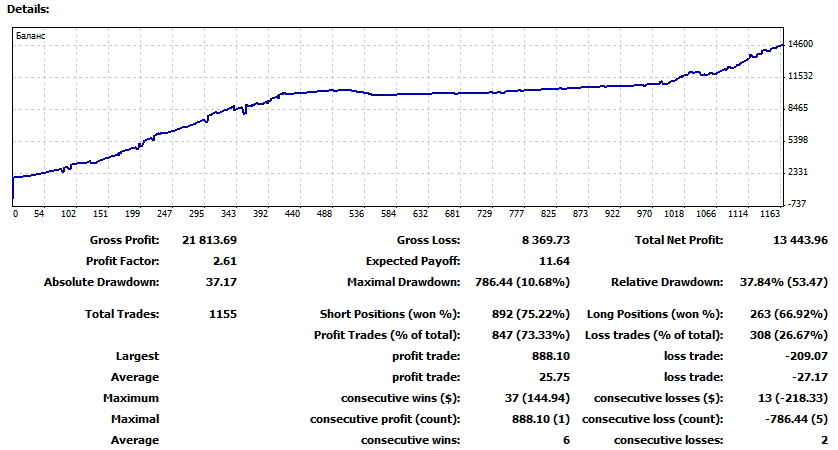Click the 'Relative Drawdown:' label

tap(667, 282)
